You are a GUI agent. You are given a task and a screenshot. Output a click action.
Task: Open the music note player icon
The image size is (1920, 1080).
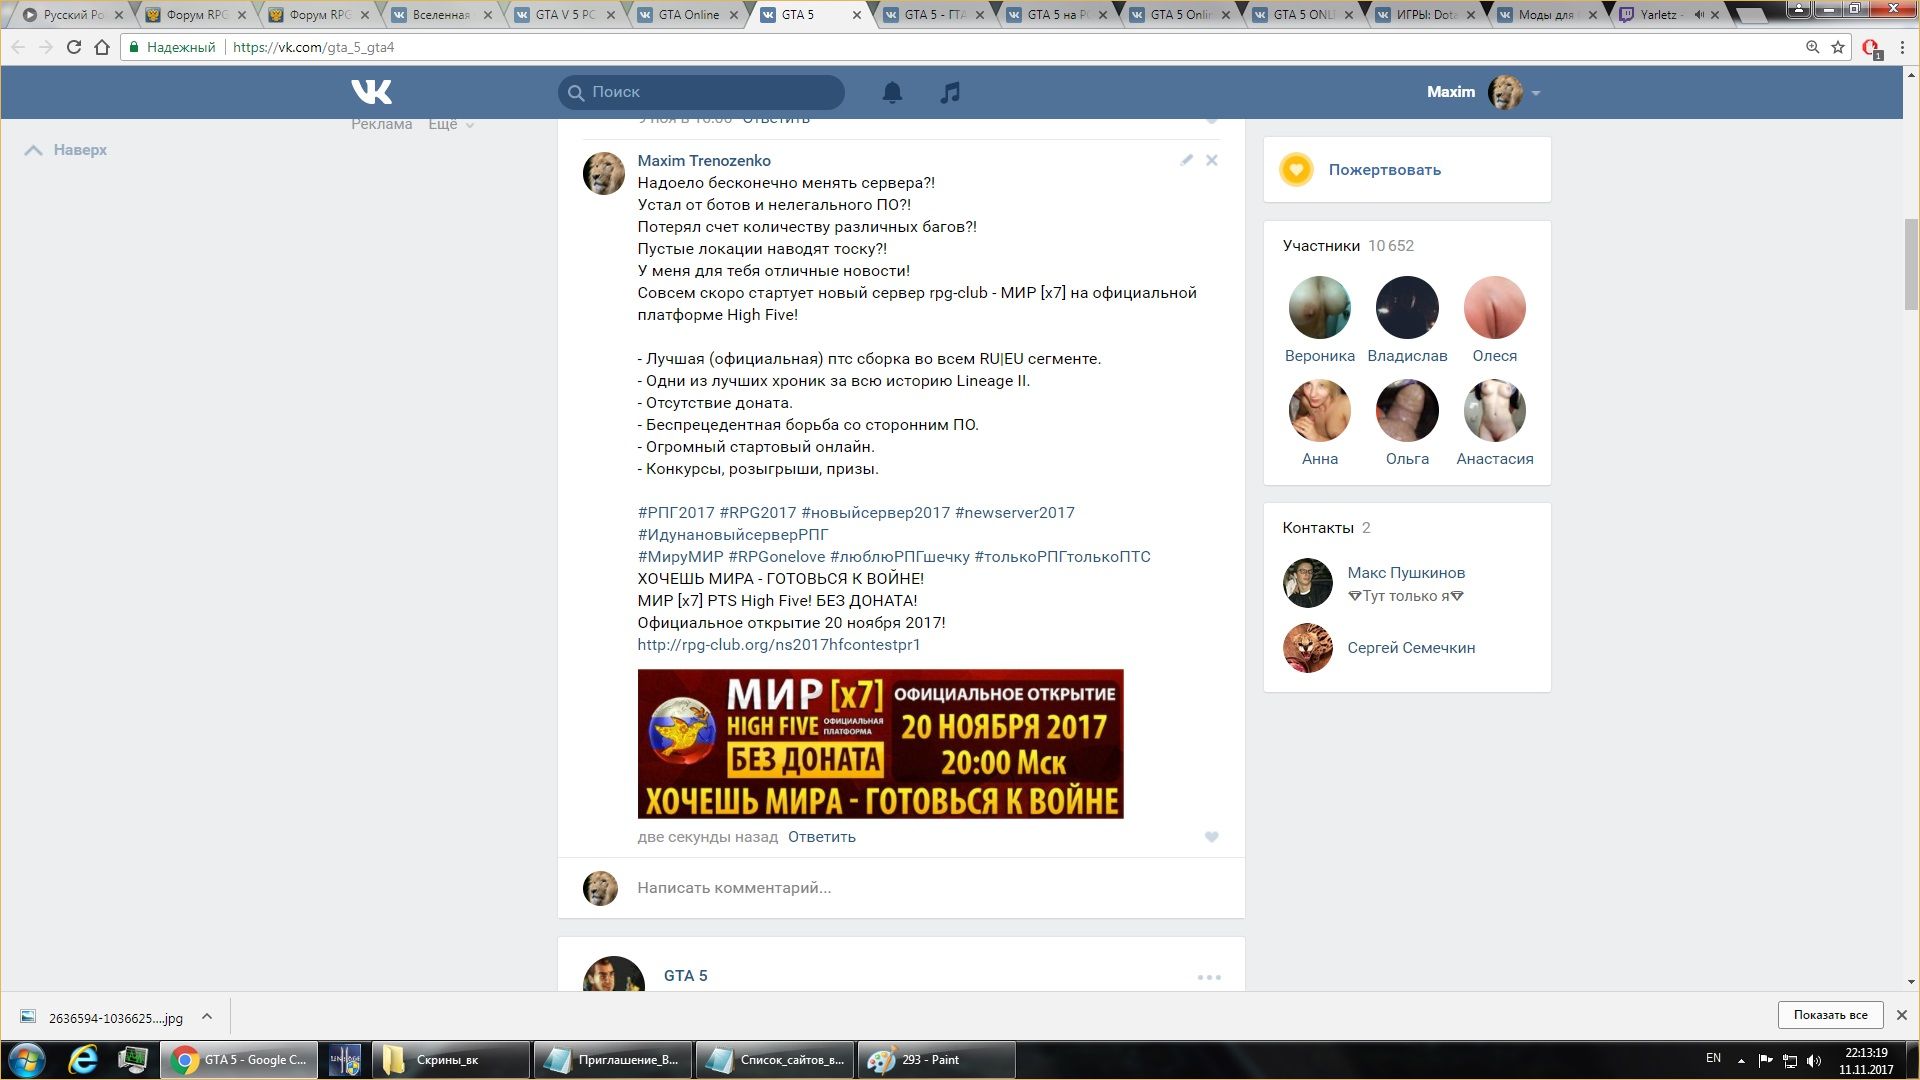[950, 92]
